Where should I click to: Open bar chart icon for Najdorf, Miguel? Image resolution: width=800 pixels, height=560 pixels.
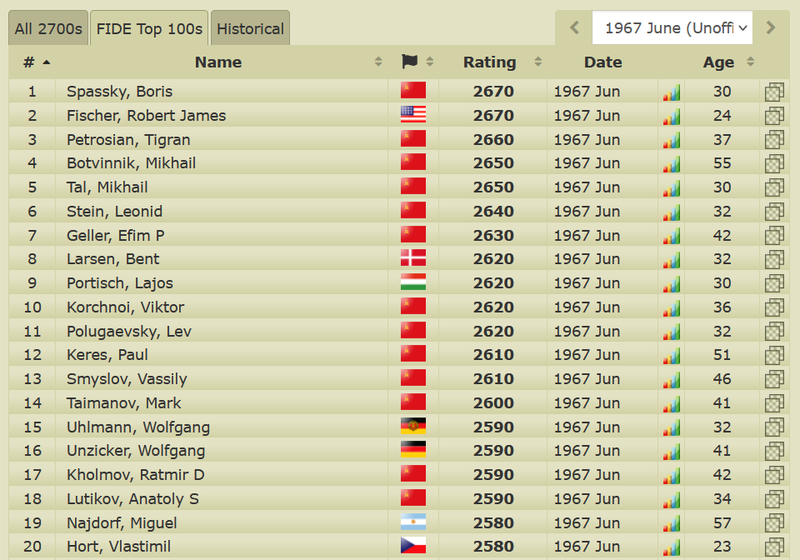(x=670, y=523)
